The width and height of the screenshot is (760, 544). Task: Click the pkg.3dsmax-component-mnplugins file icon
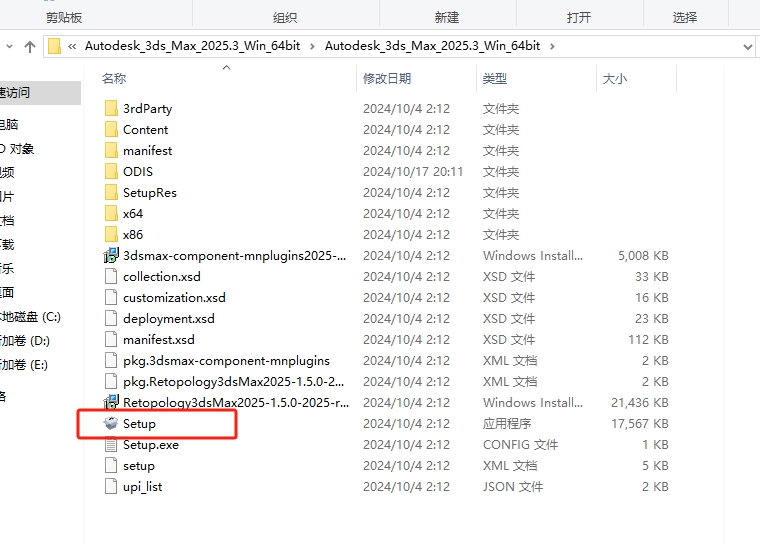coord(111,360)
